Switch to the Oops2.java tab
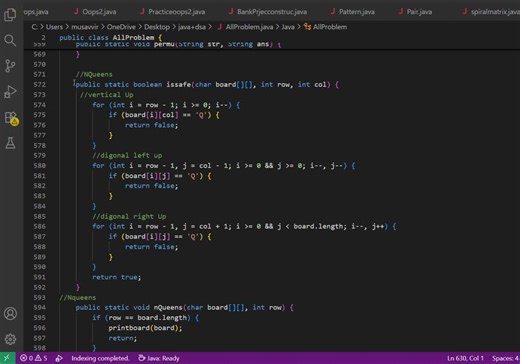 pos(95,12)
